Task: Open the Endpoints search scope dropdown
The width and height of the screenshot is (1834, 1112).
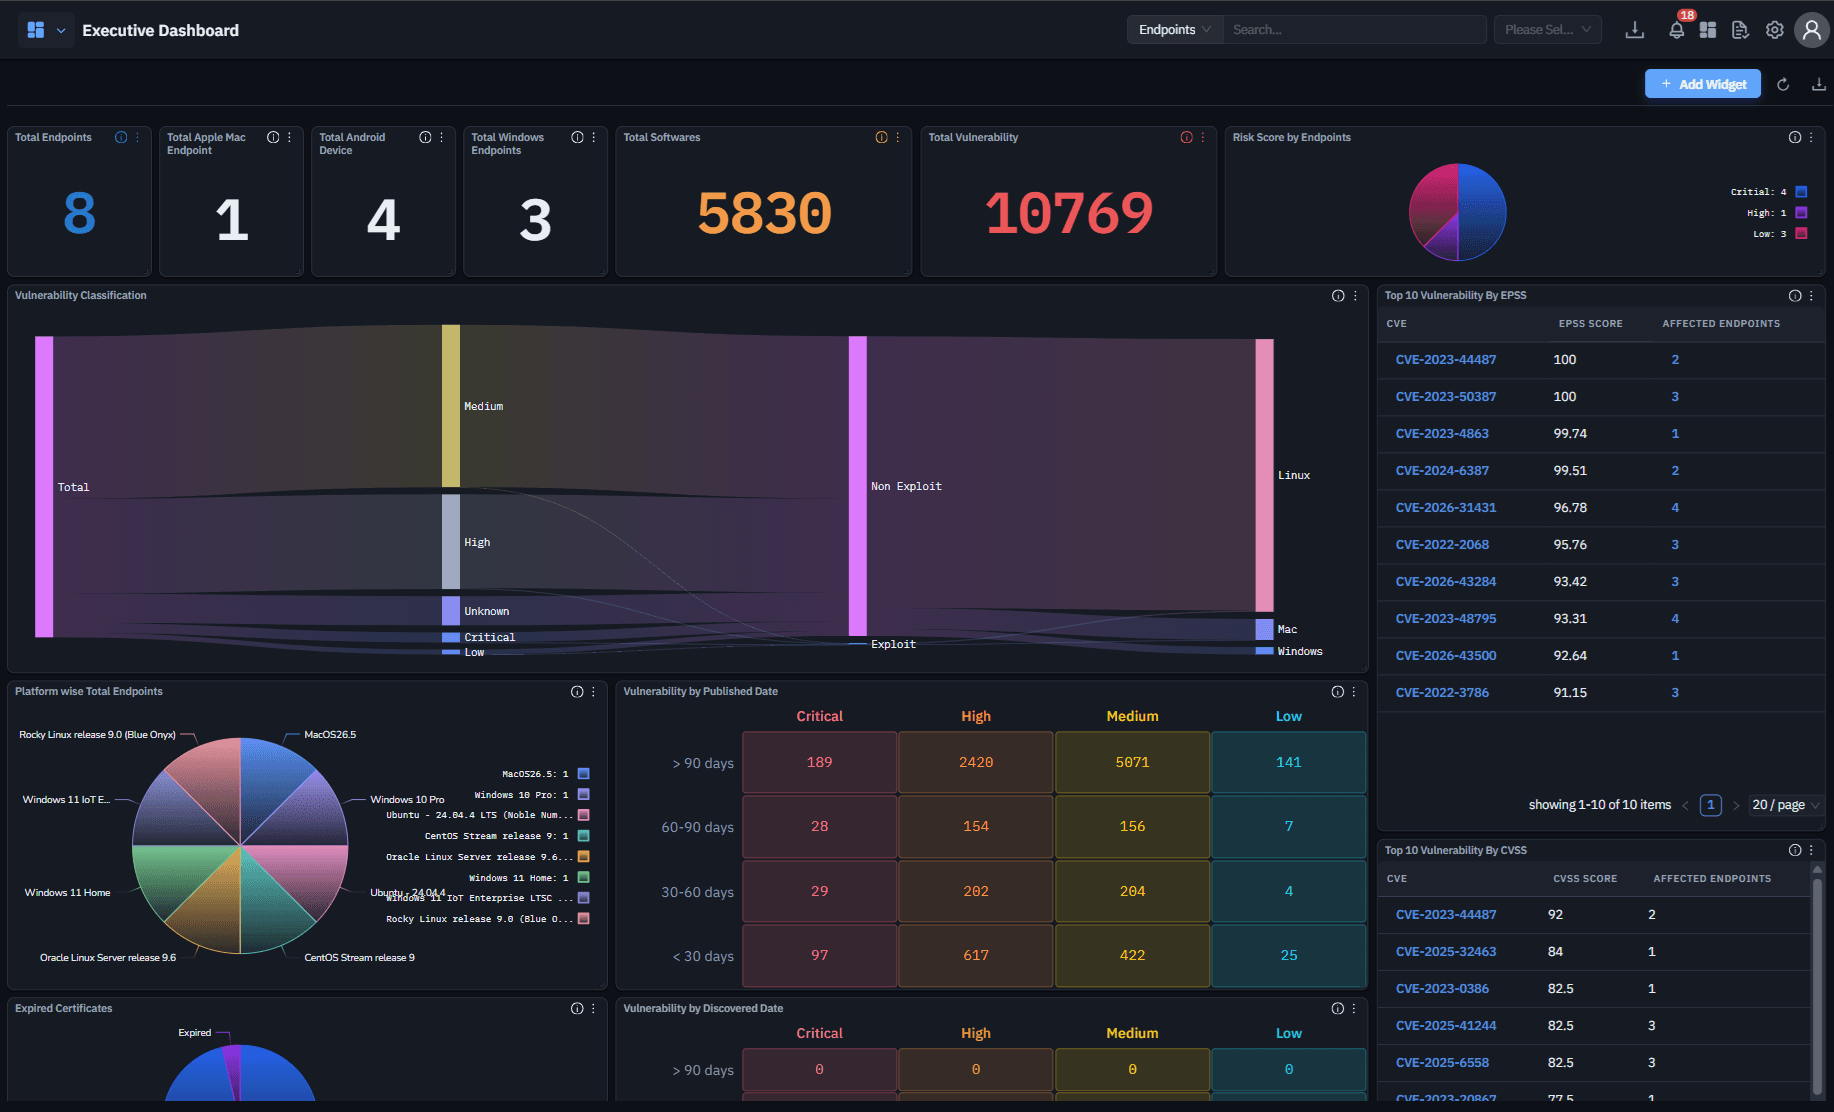Action: (x=1174, y=30)
